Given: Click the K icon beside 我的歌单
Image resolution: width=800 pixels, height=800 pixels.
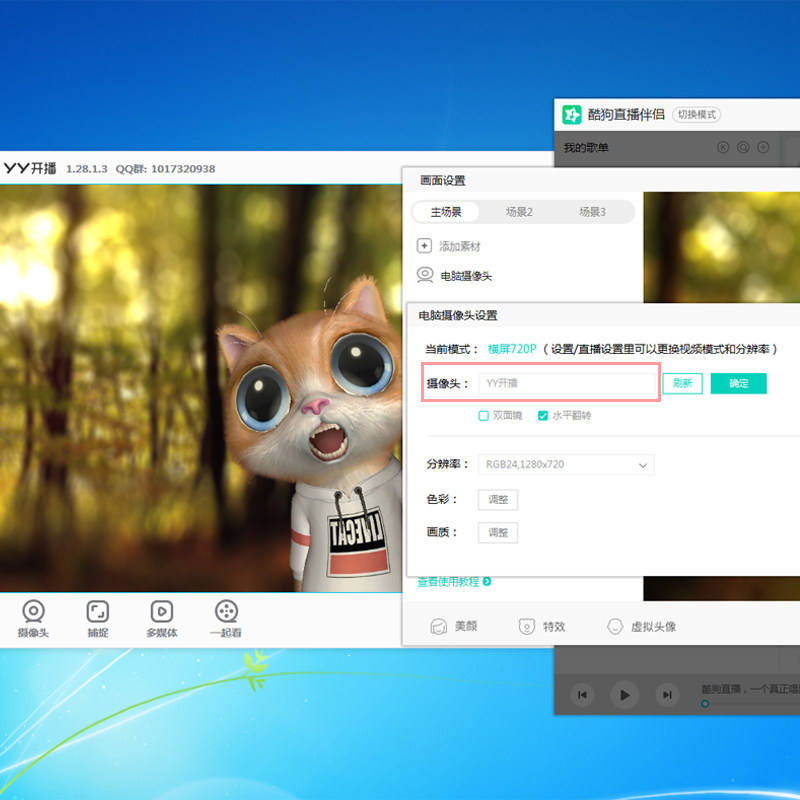Looking at the screenshot, I should point(723,147).
